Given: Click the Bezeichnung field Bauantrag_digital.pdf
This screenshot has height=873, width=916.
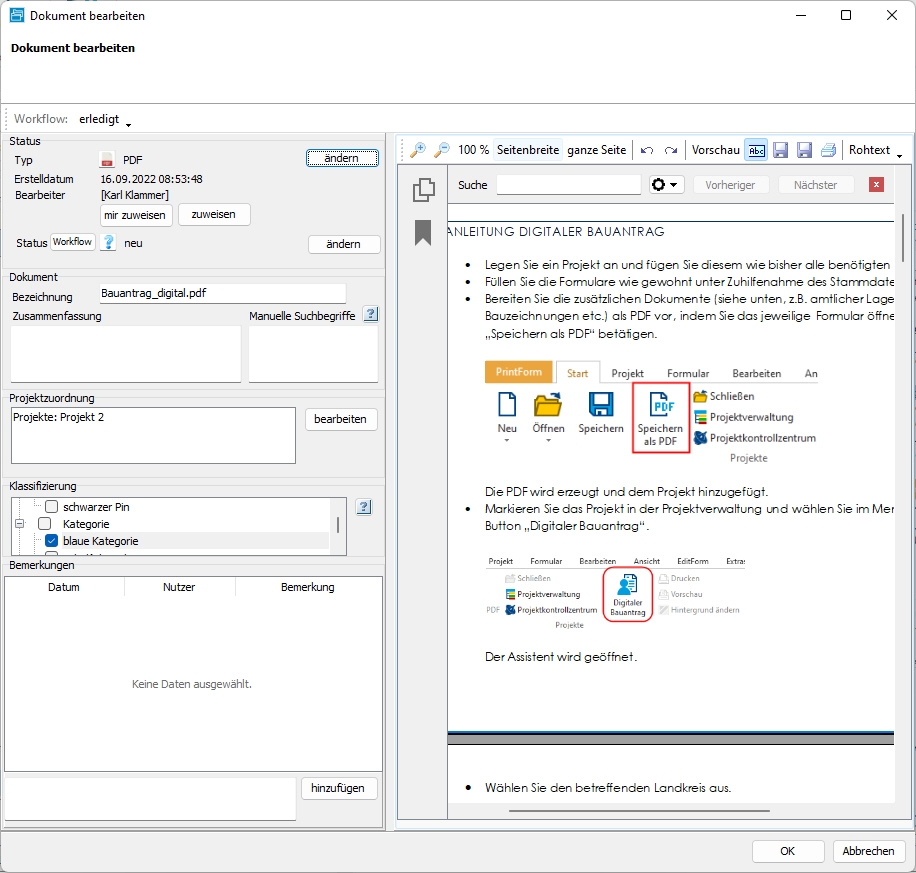Looking at the screenshot, I should pyautogui.click(x=223, y=293).
